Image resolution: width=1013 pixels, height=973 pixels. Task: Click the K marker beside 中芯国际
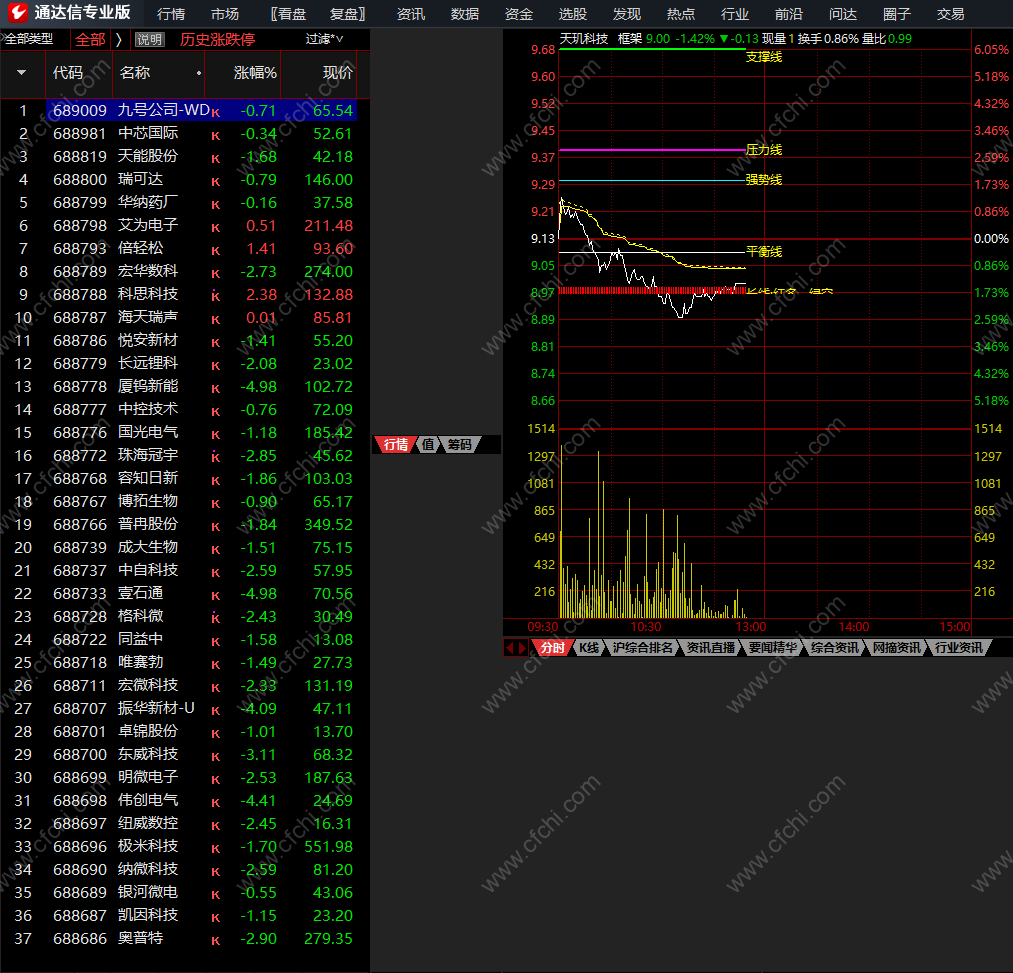point(216,136)
